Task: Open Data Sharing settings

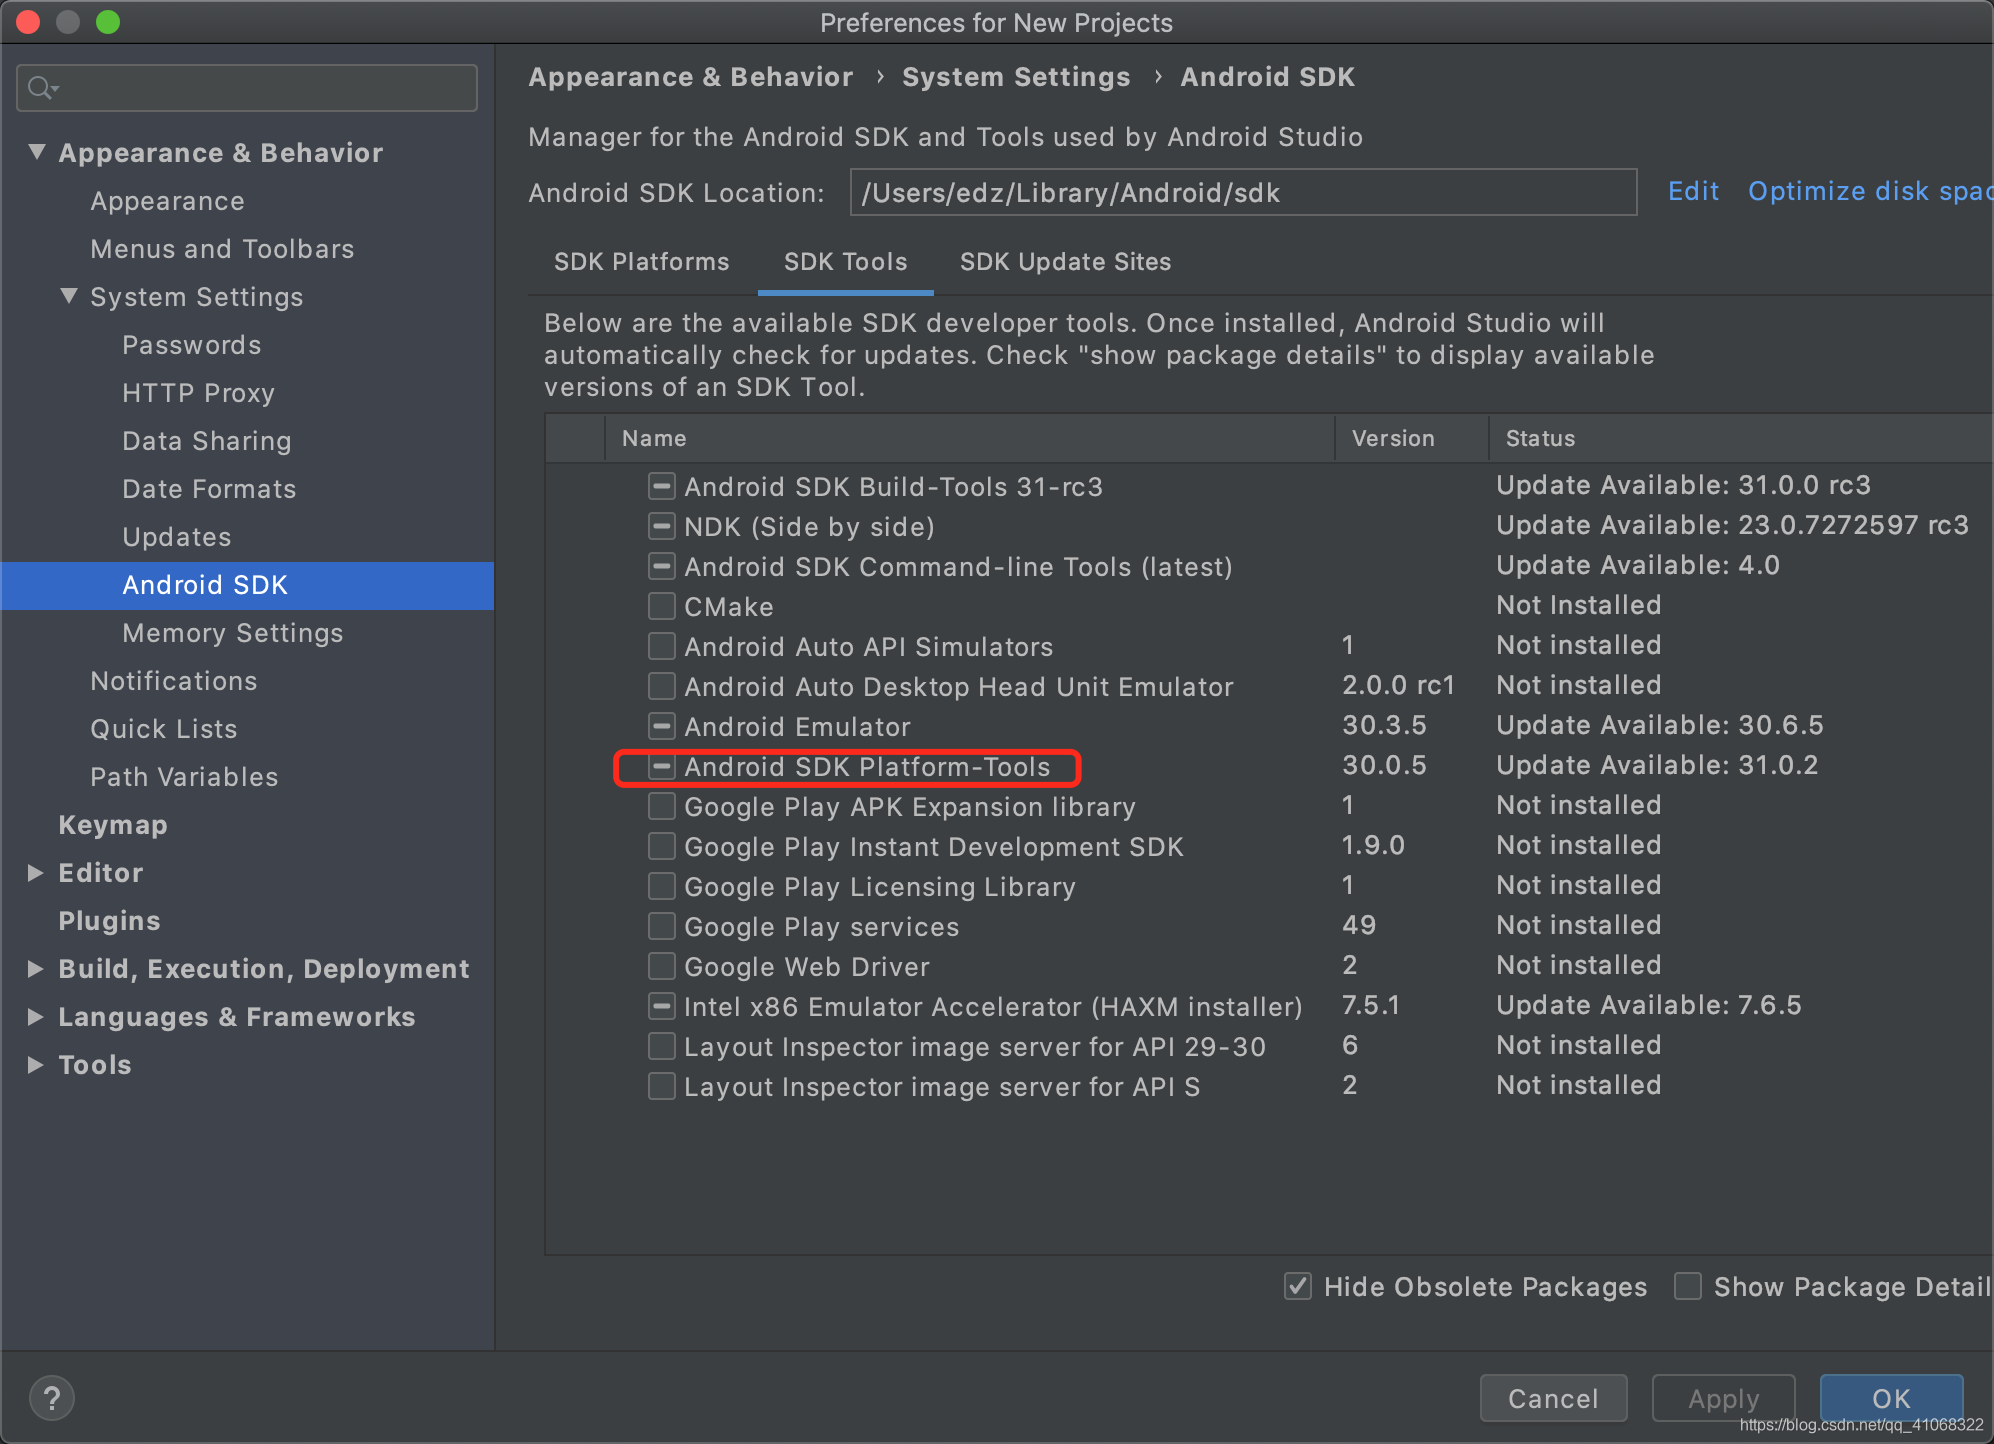Action: point(207,441)
